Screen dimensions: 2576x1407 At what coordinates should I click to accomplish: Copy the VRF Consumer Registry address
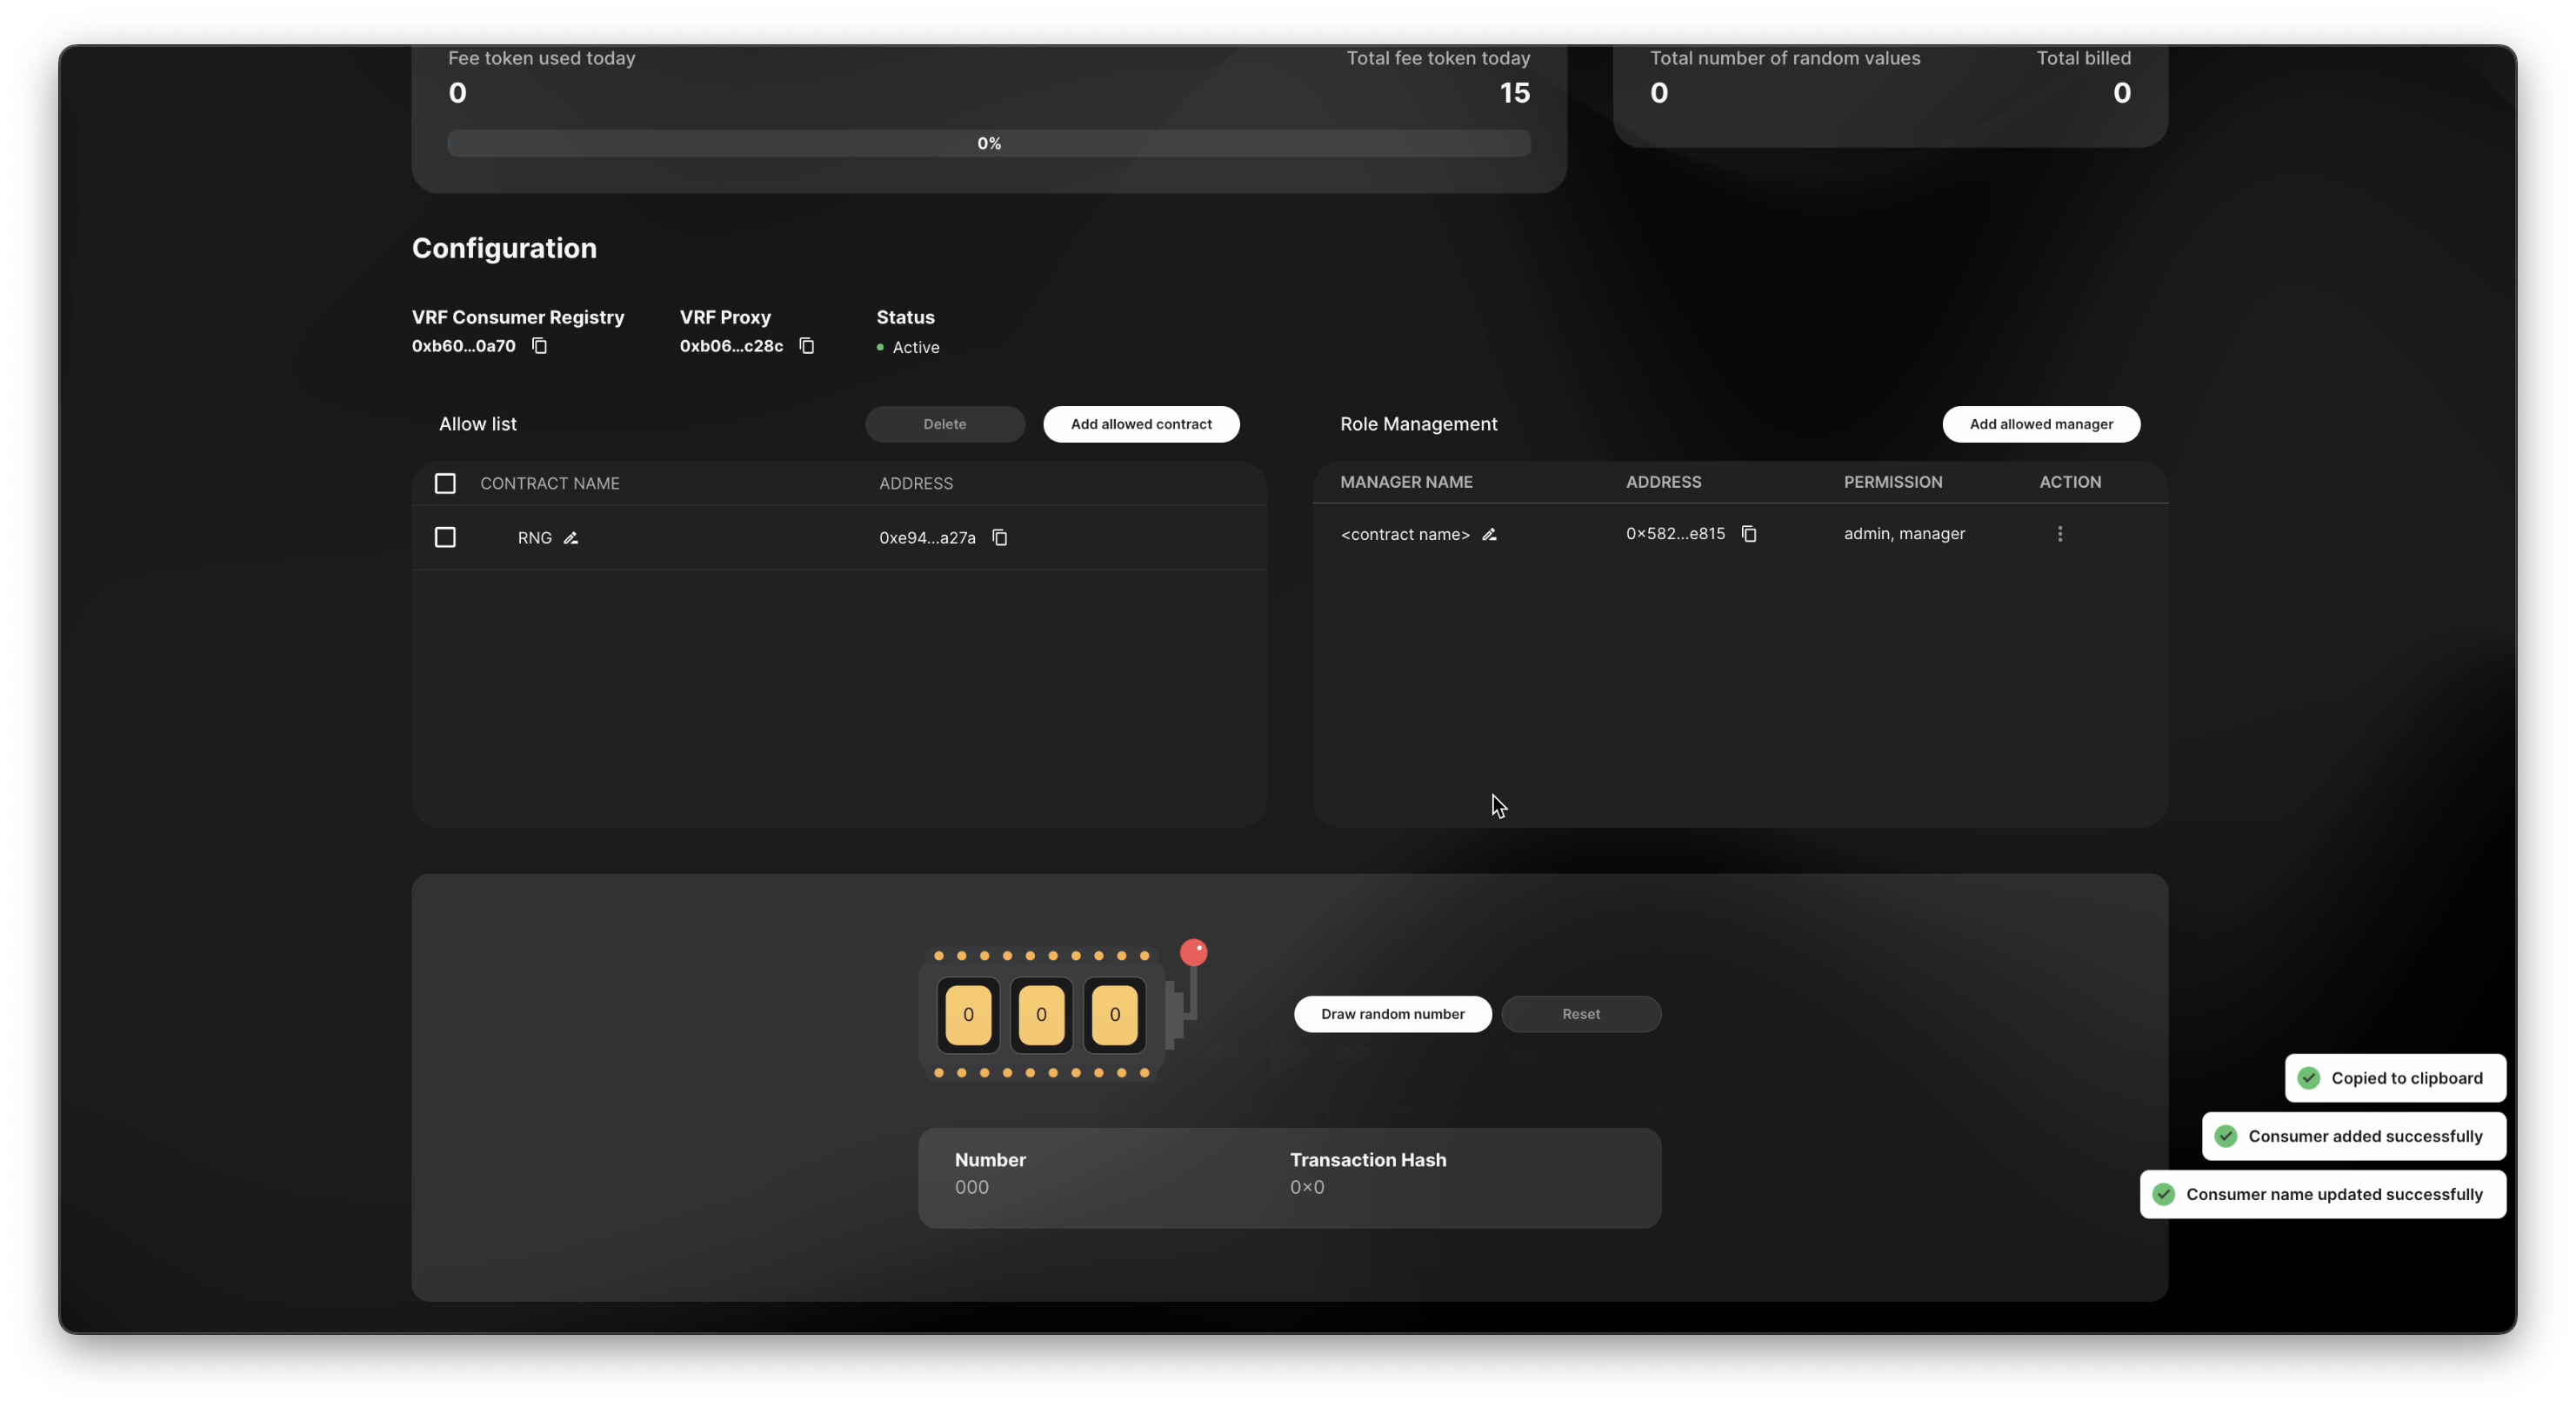pyautogui.click(x=539, y=346)
